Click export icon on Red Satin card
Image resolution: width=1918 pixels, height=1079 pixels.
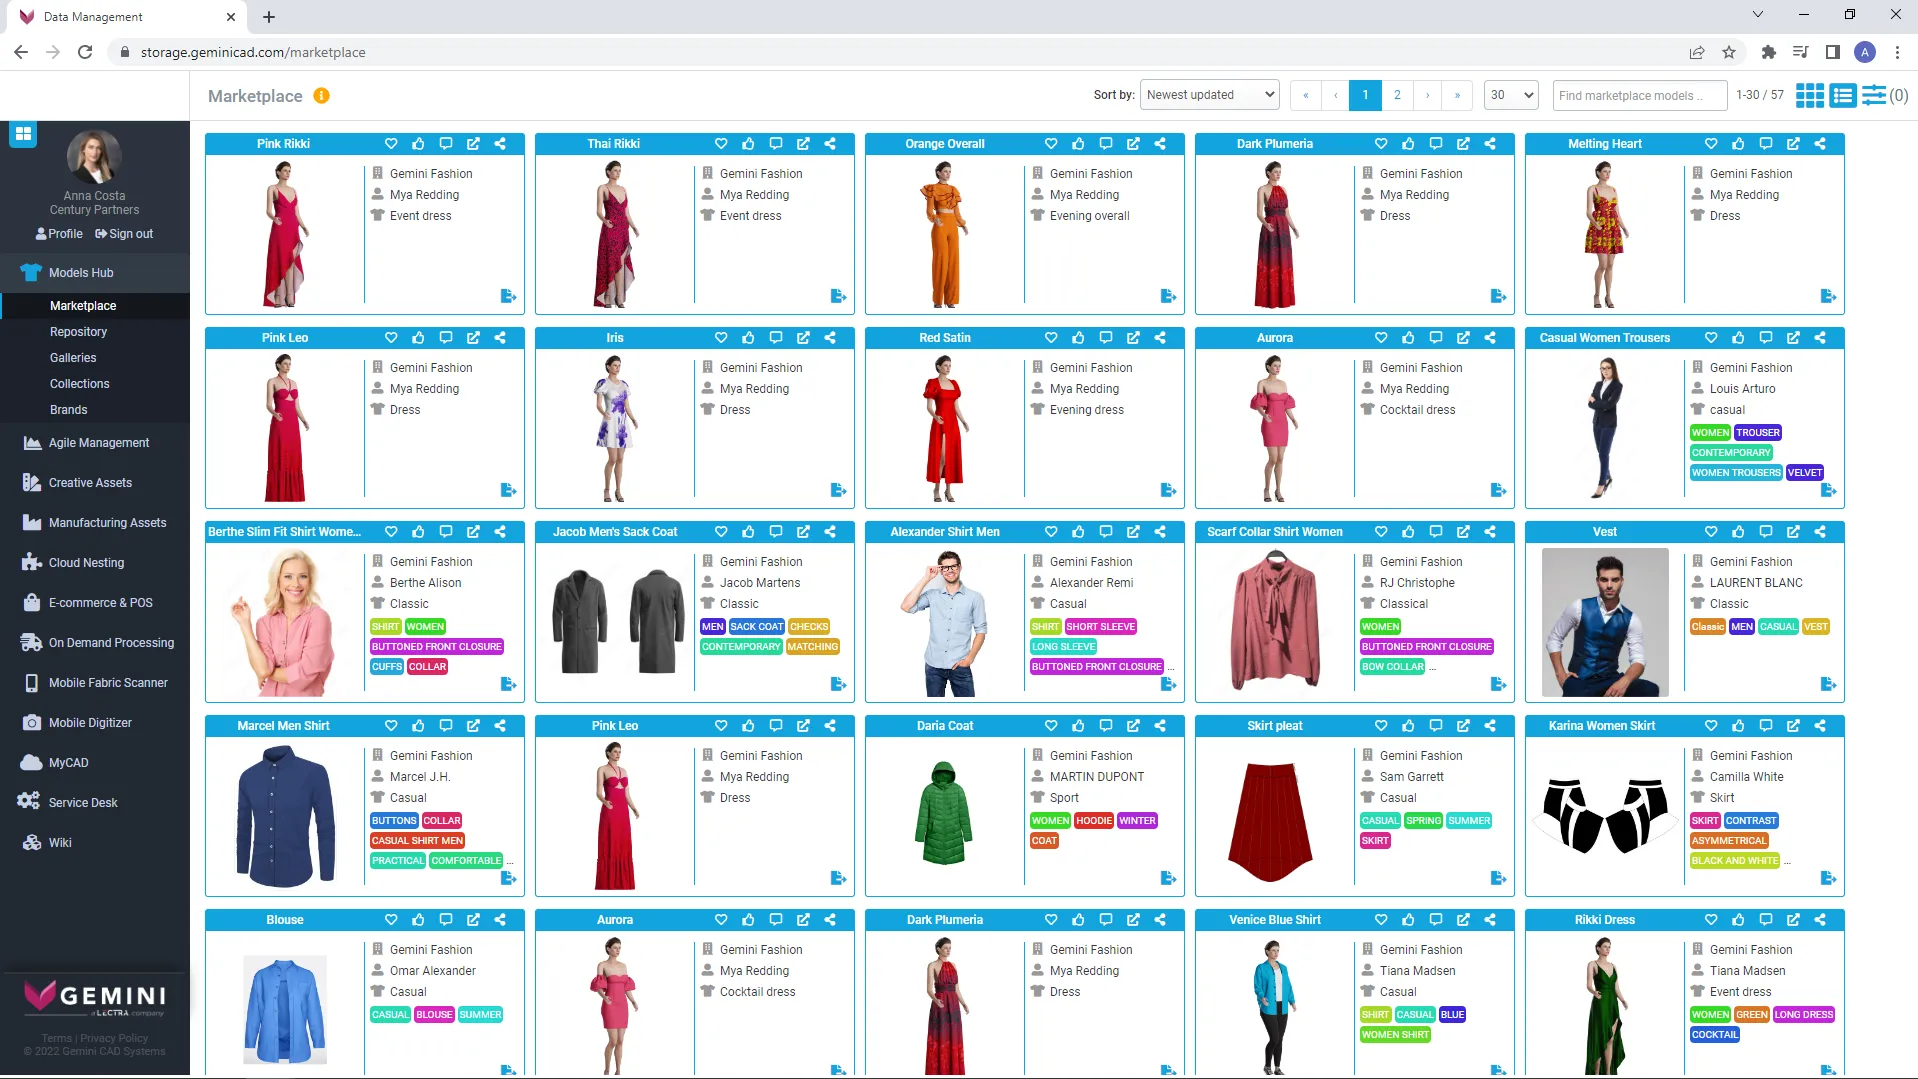pos(1168,490)
